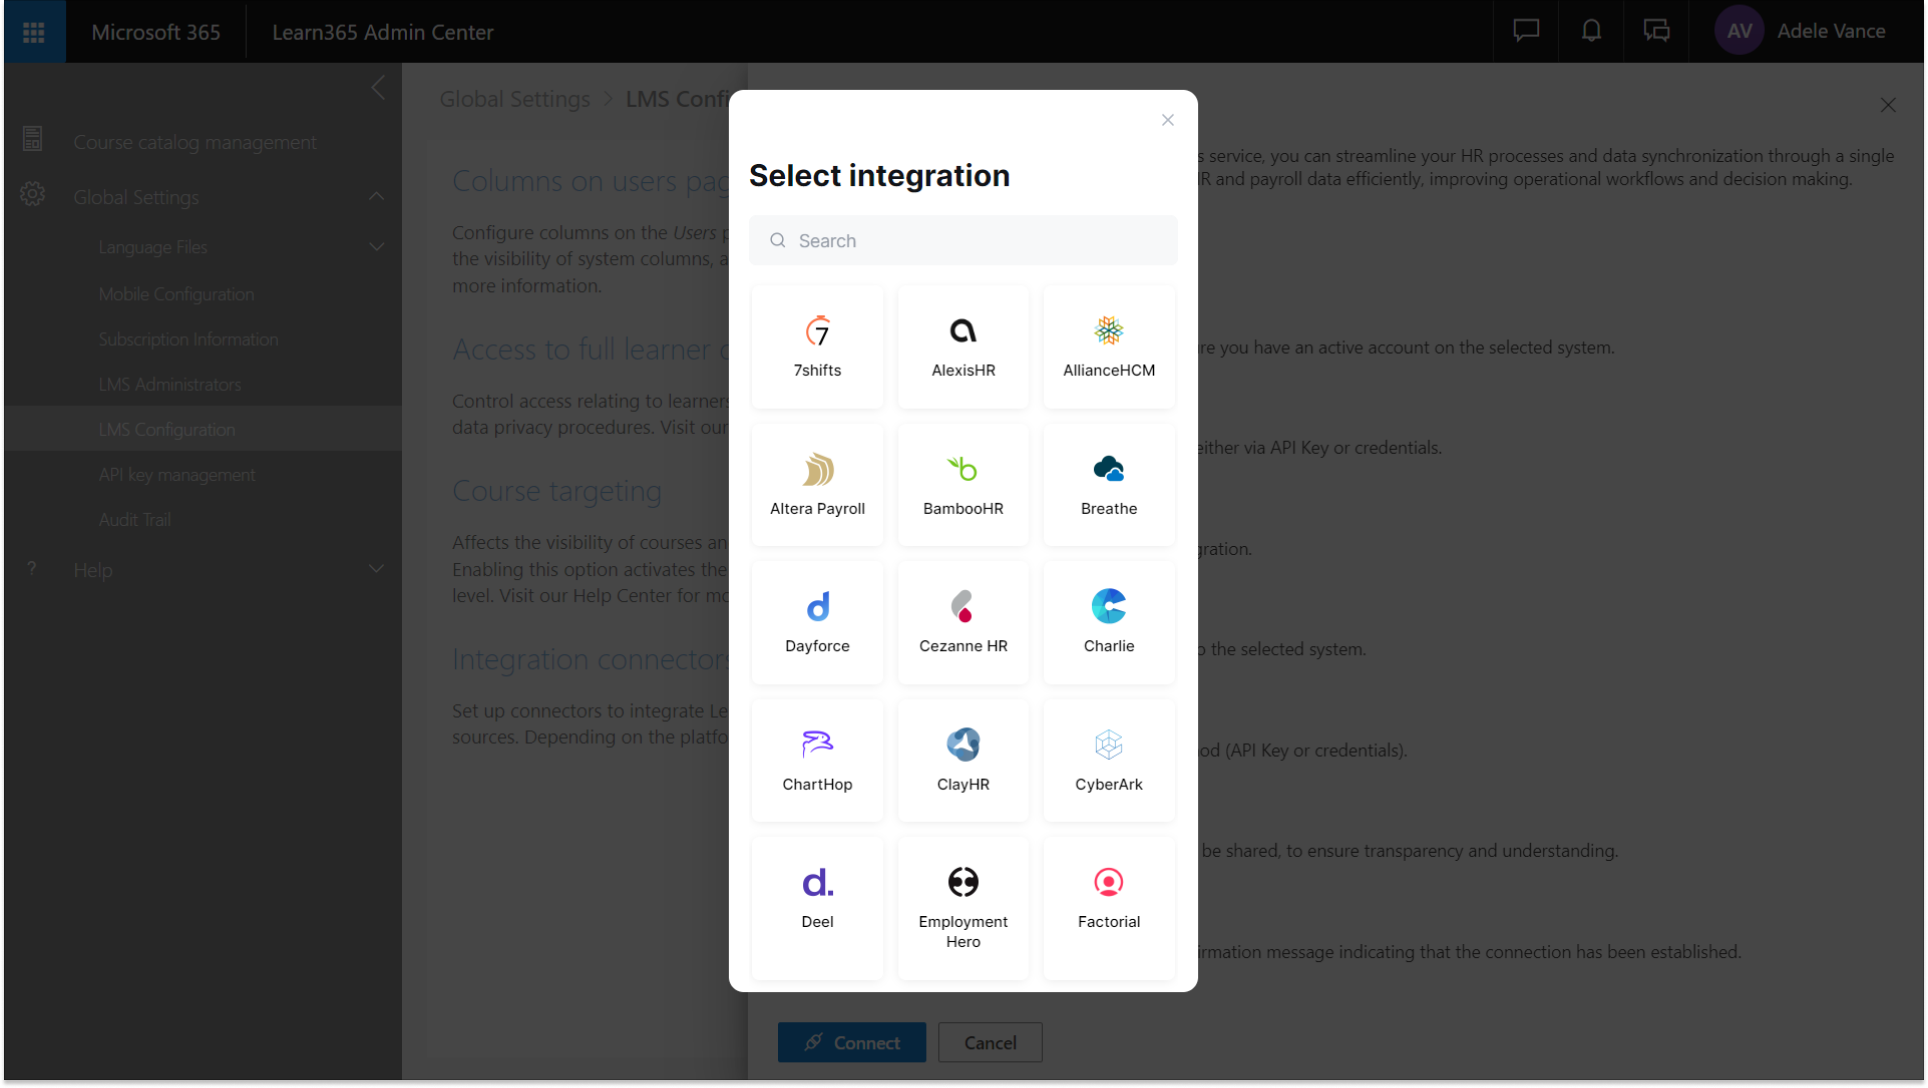Screen dimensions: 1928x1088
Task: Select the Deel integration
Action: click(817, 897)
